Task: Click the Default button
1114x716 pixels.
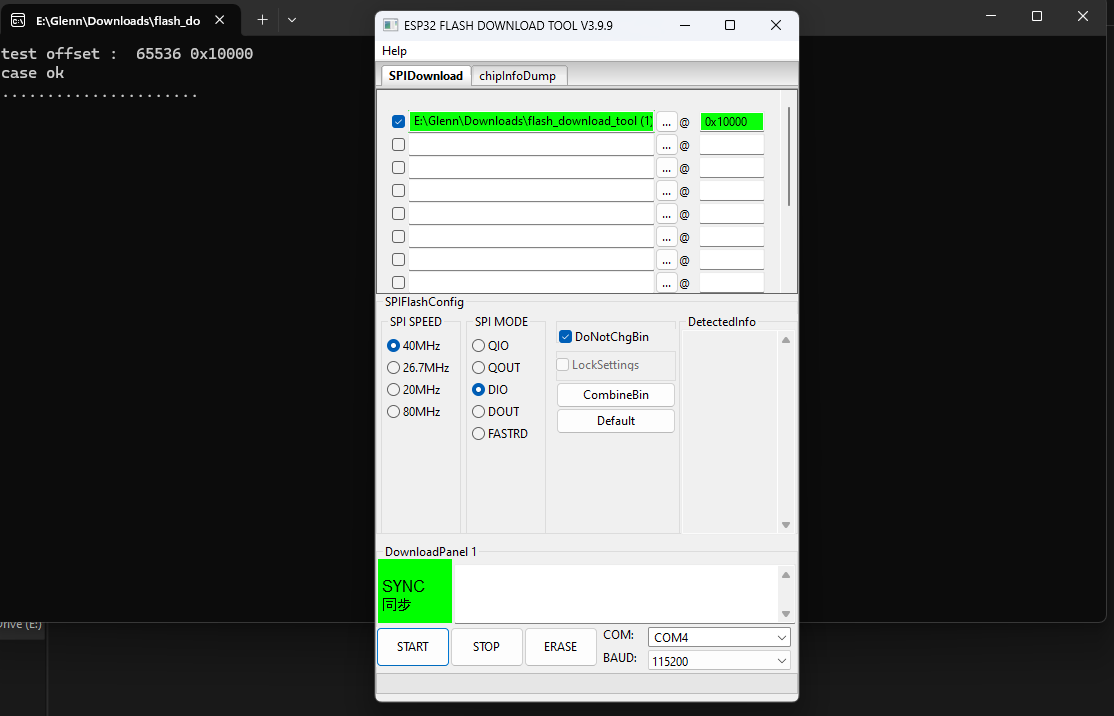Action: coord(616,421)
